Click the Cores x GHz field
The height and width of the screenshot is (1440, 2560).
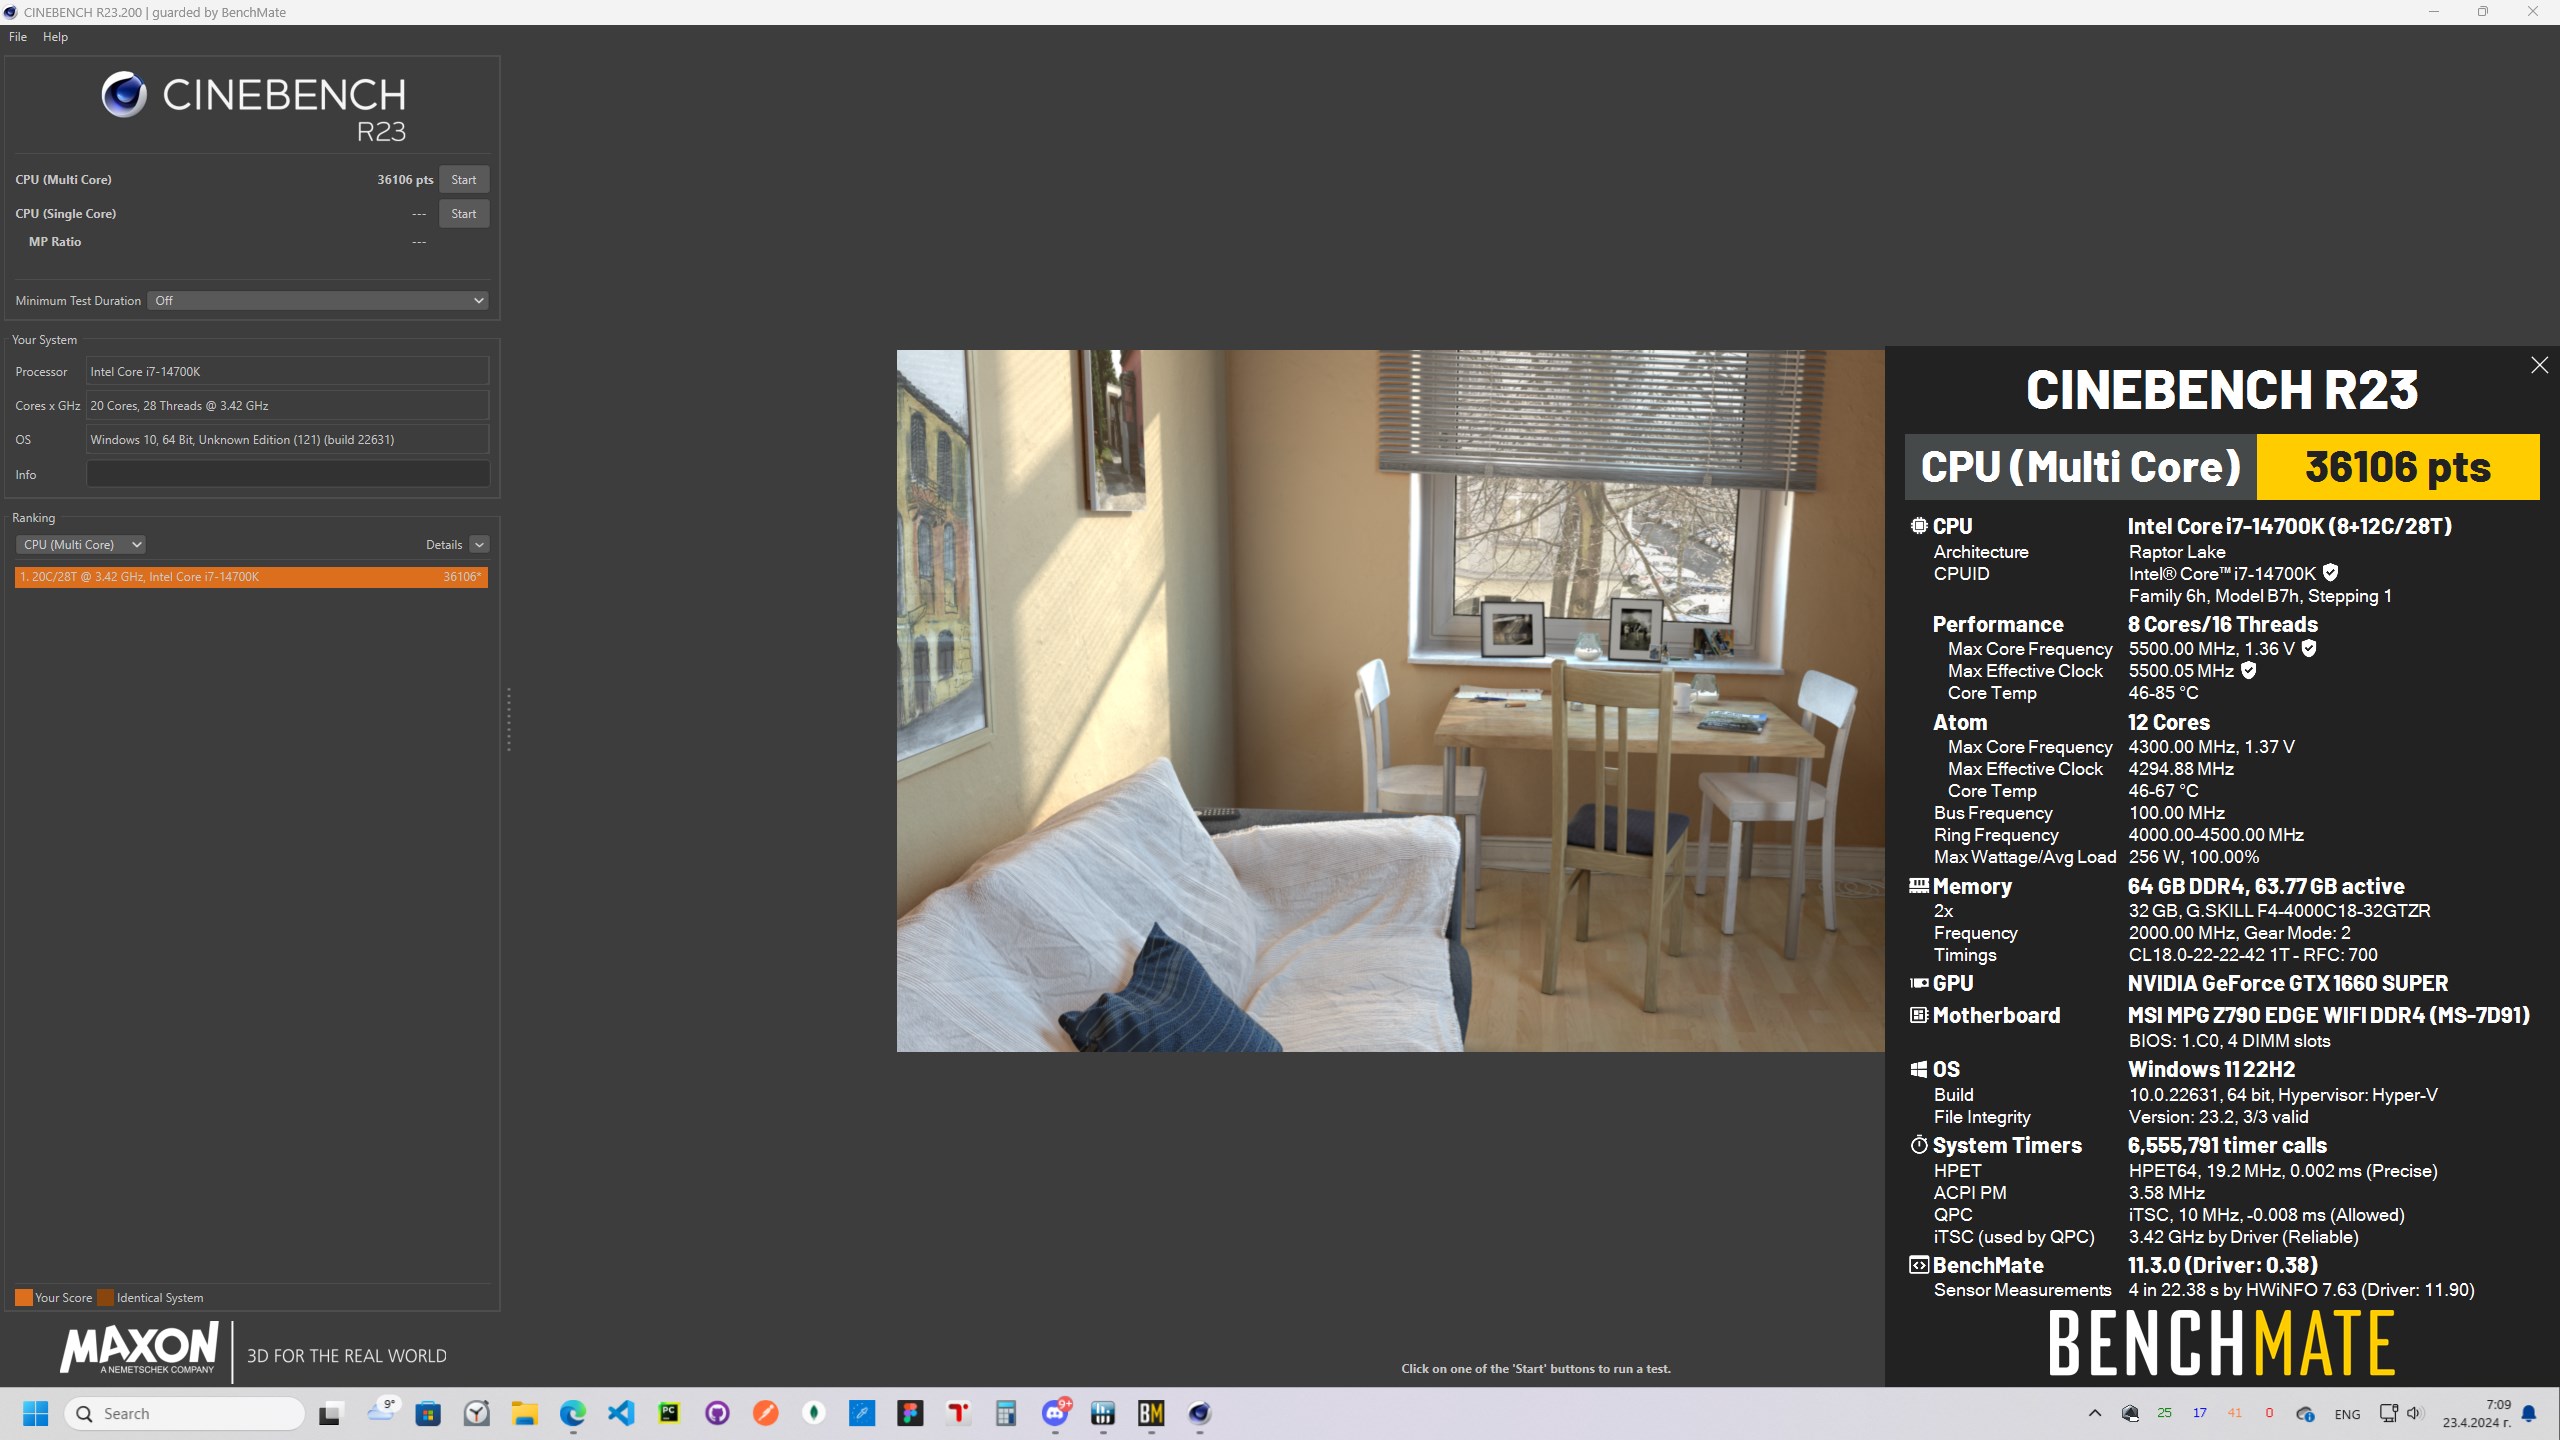(x=287, y=406)
